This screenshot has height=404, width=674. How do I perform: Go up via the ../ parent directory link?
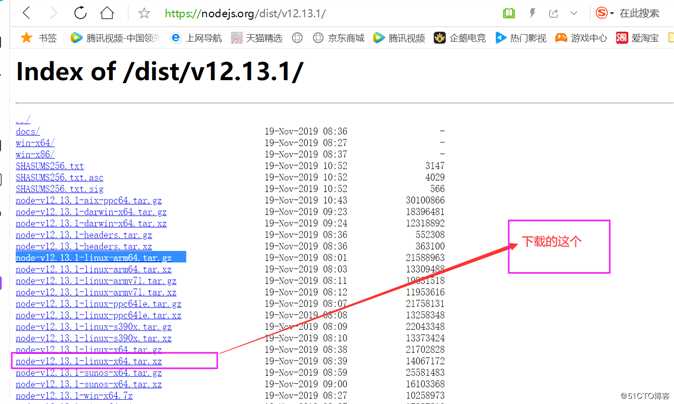point(23,120)
